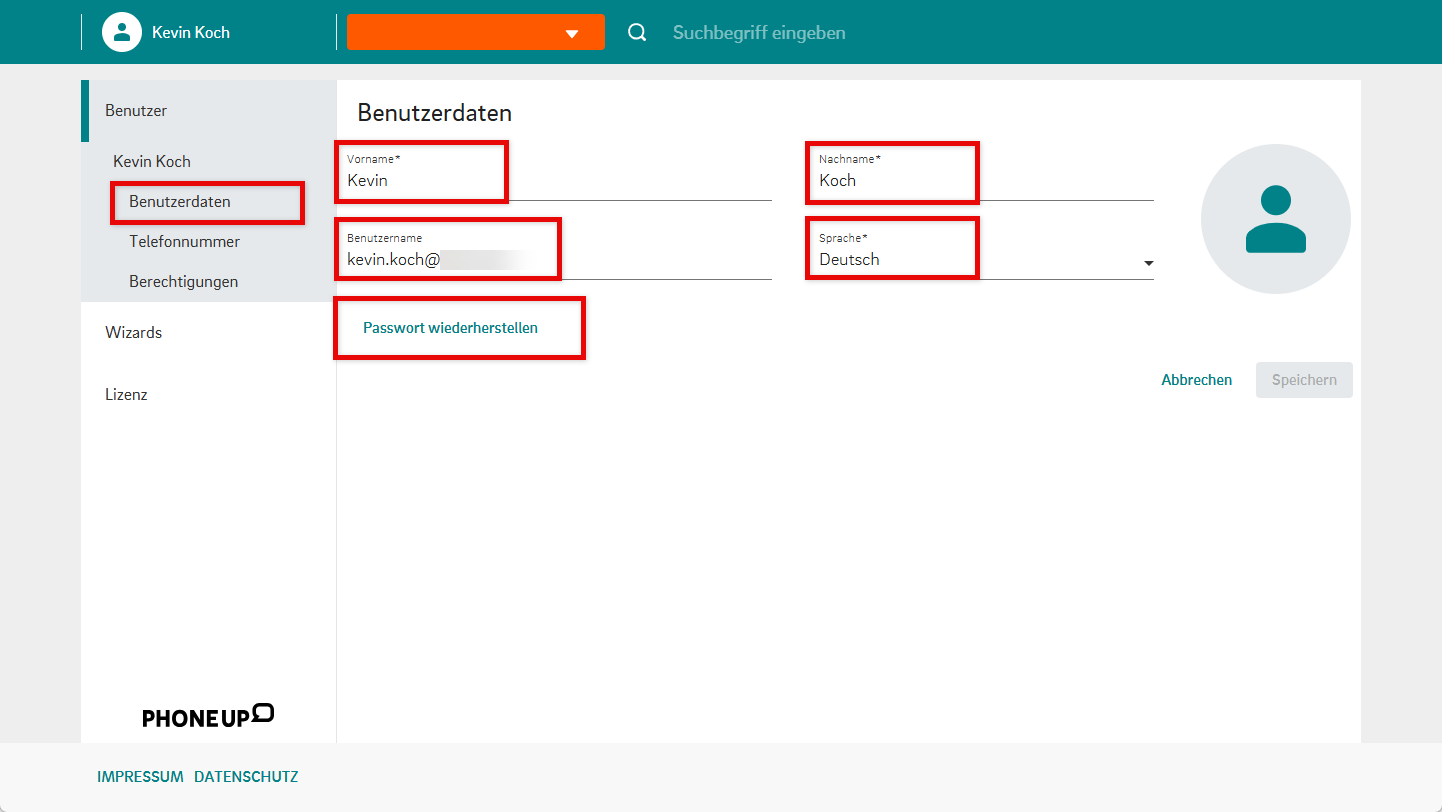Open the Wizards section
1442x812 pixels.
tap(133, 333)
